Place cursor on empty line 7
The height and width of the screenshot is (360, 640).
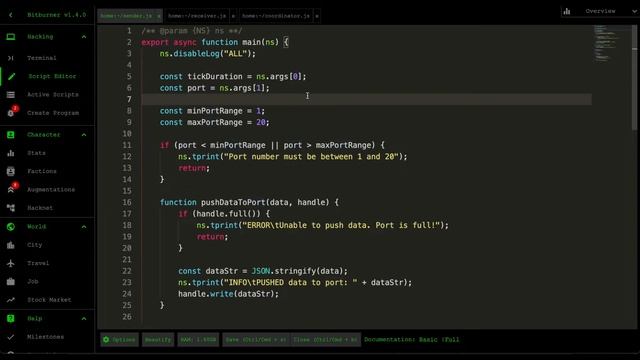pos(366,100)
